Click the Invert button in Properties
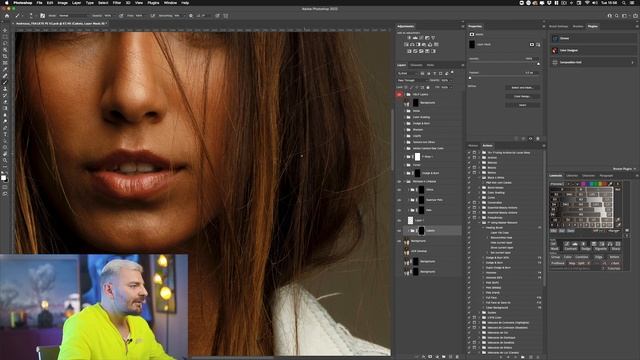Screen dimensions: 640x360 (522, 105)
